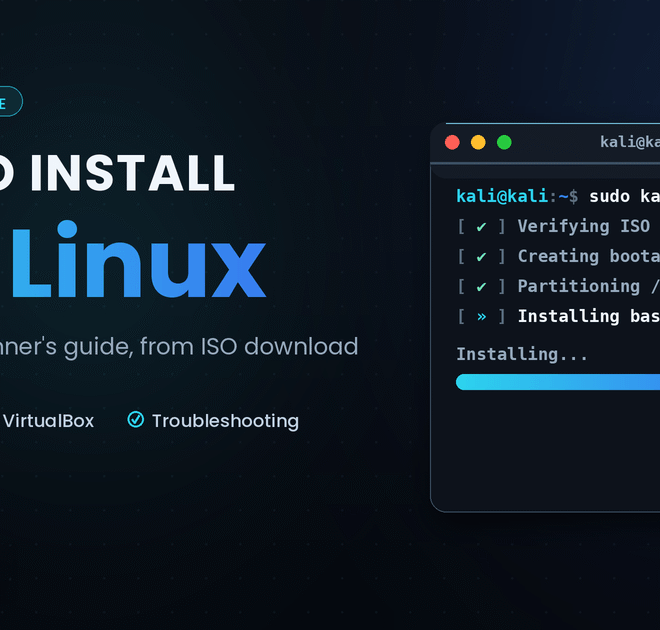The image size is (660, 630).
Task: Click the blue installation progress bar
Action: 558,382
